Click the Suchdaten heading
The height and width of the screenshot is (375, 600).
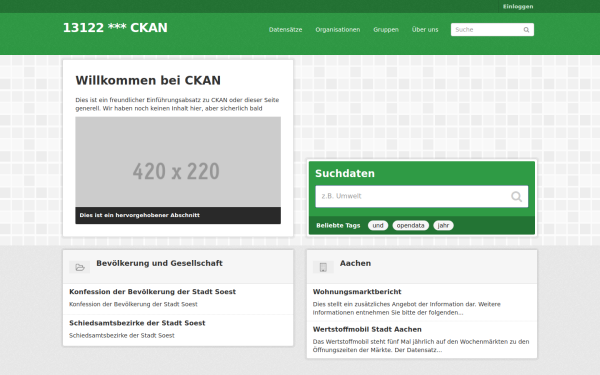[x=345, y=173]
